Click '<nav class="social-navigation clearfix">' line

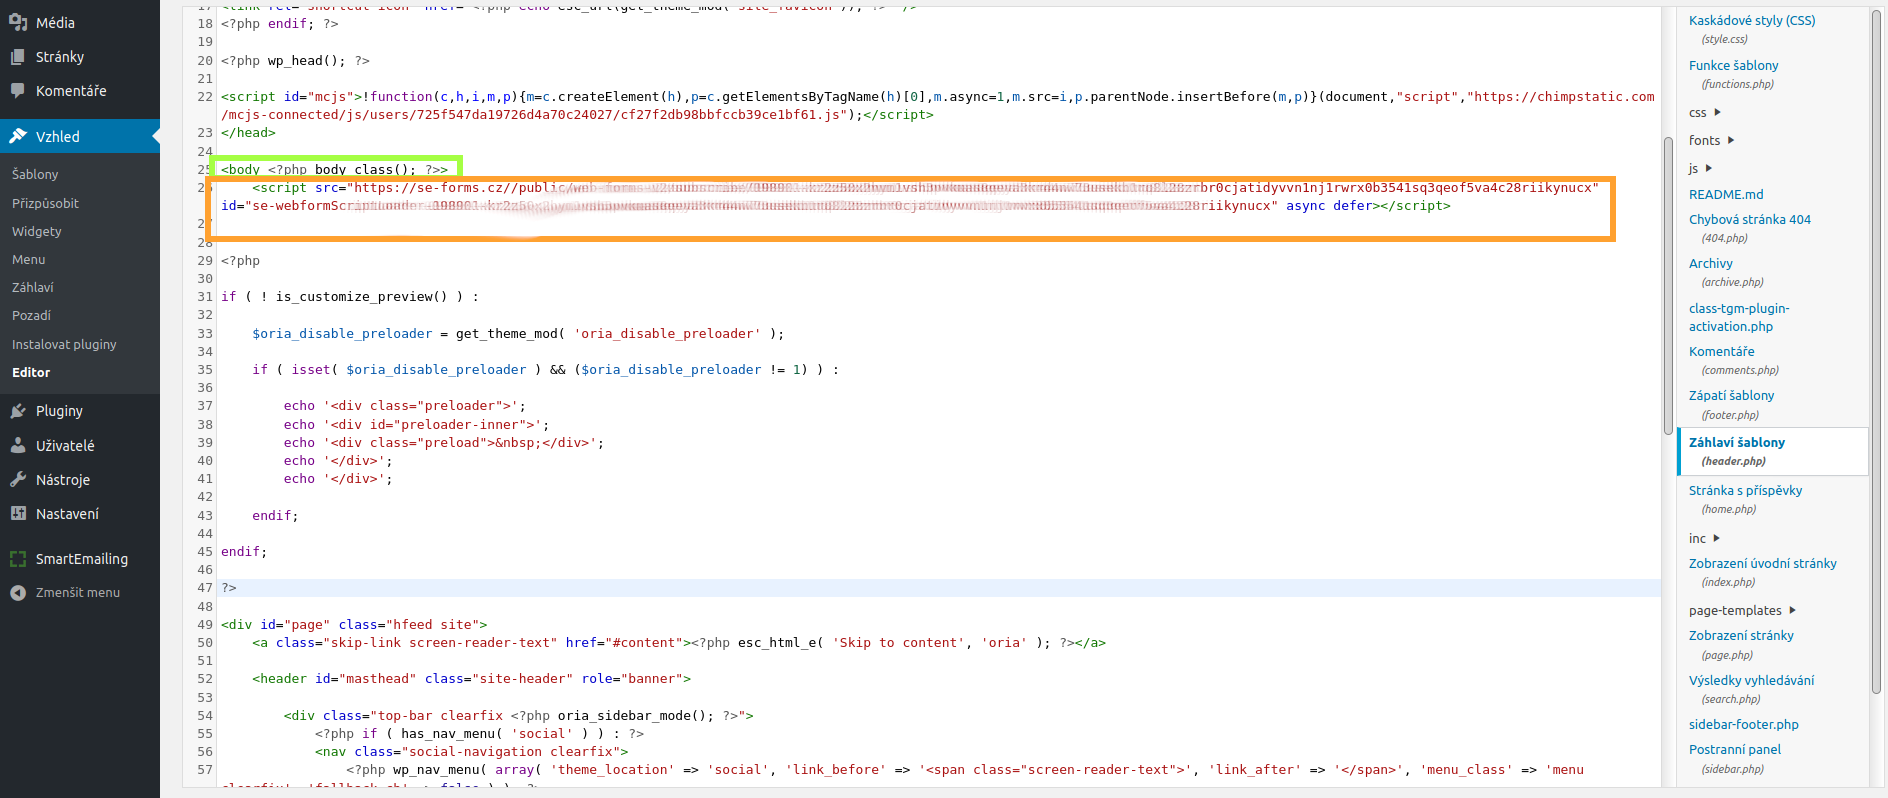tap(472, 752)
